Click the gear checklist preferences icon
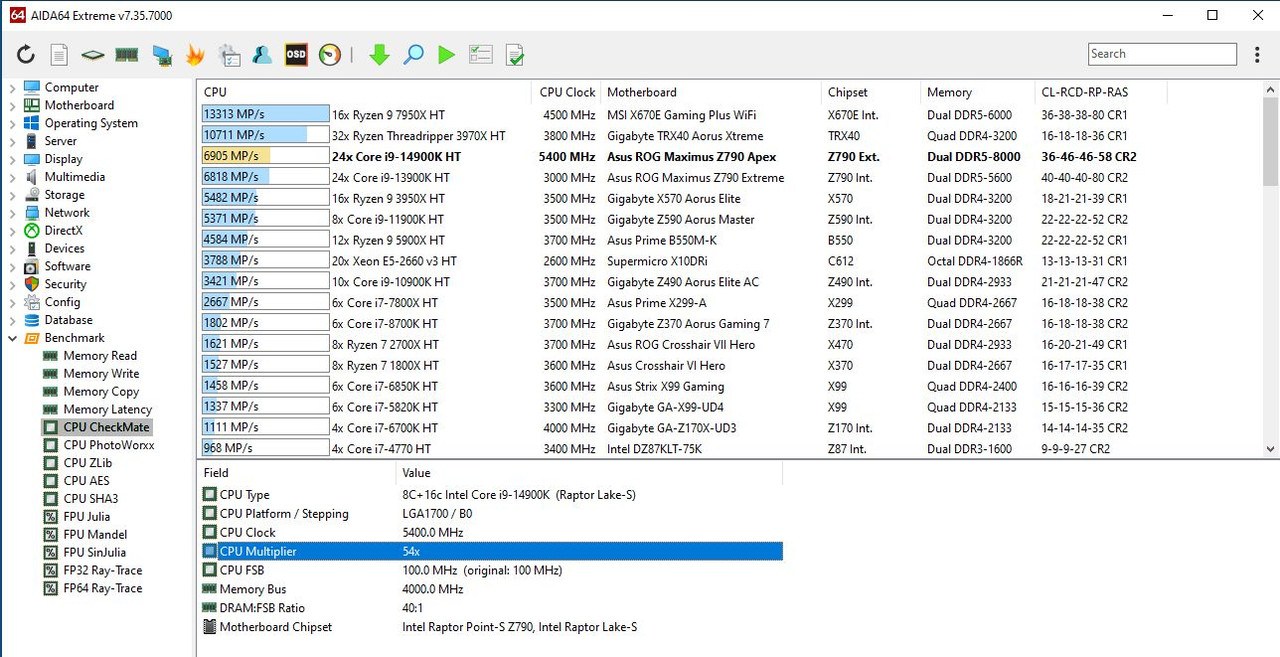The image size is (1280, 657). pyautogui.click(x=229, y=55)
